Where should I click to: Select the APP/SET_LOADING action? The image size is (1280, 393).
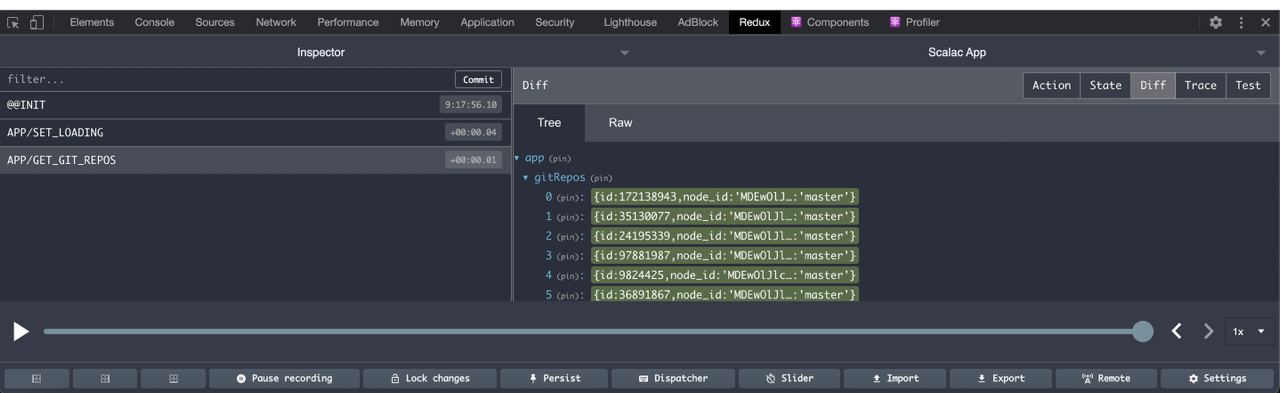(256, 132)
